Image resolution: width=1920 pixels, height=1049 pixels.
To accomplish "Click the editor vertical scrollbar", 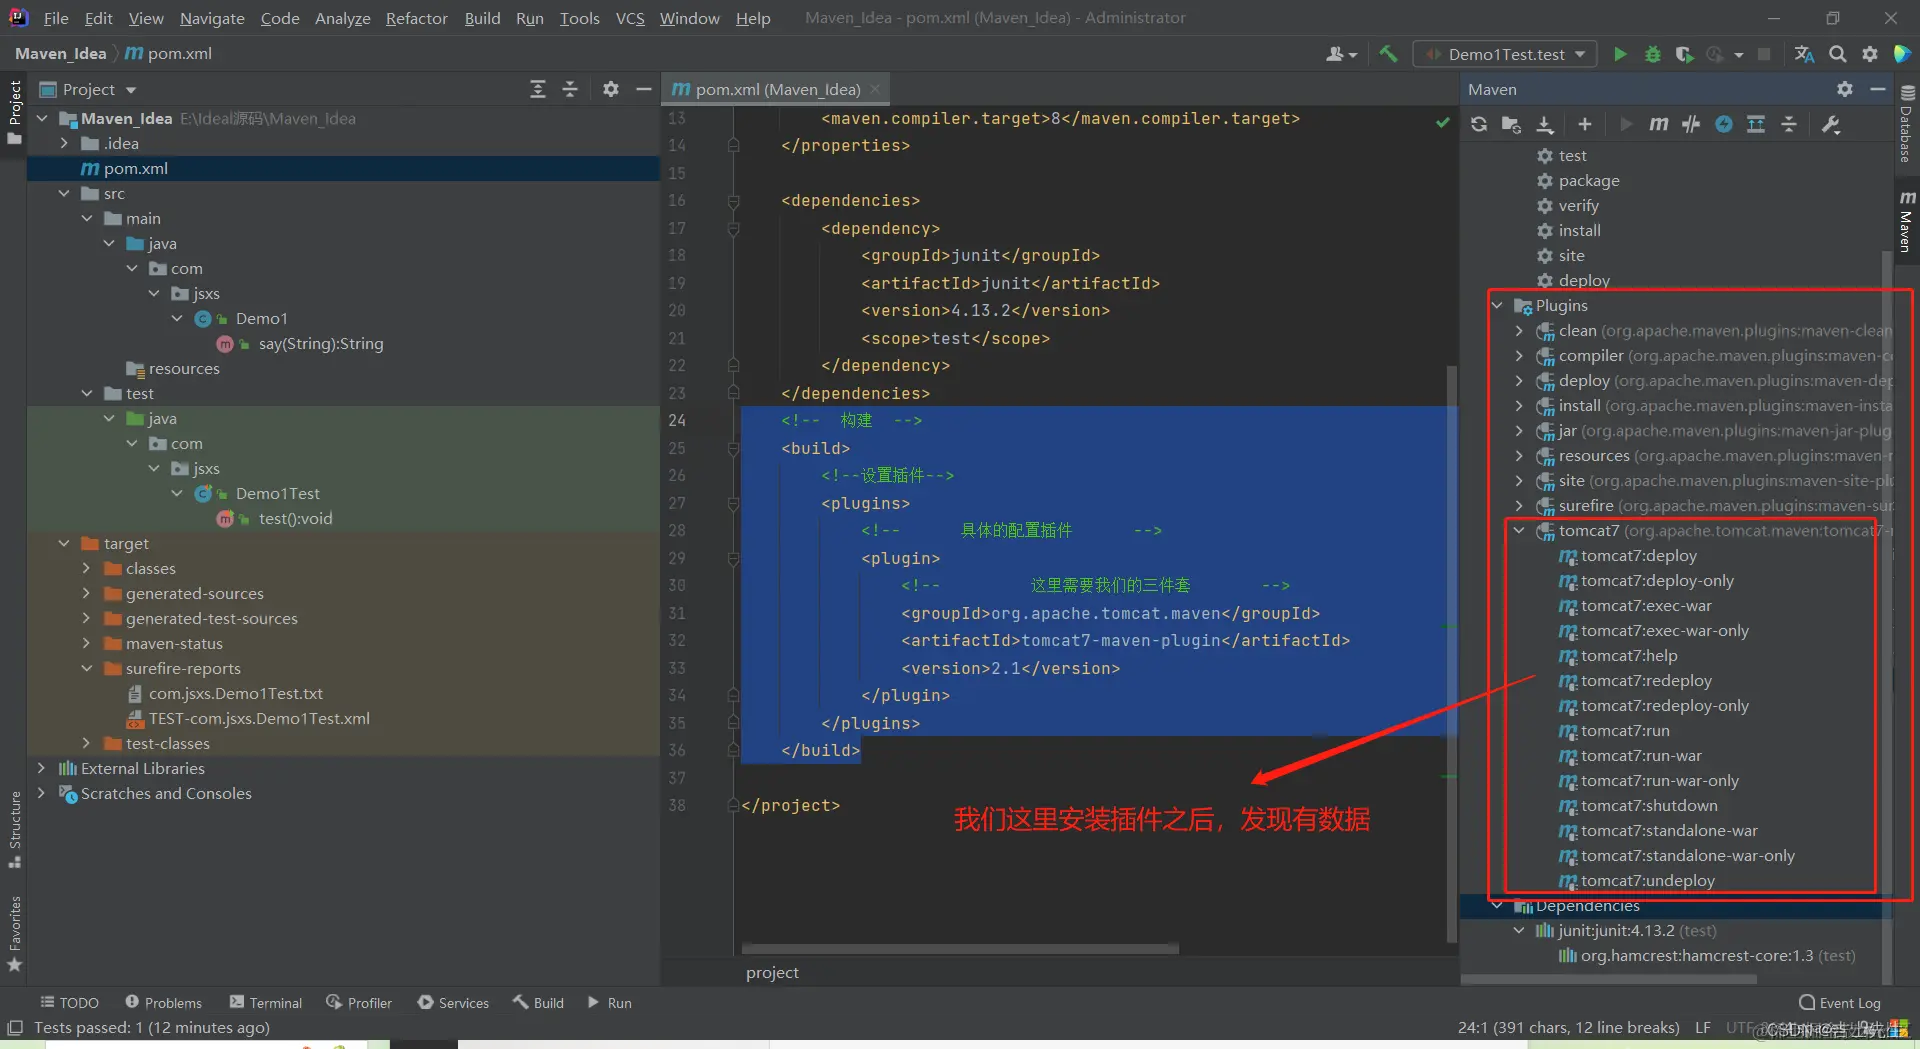I will [x=1452, y=653].
